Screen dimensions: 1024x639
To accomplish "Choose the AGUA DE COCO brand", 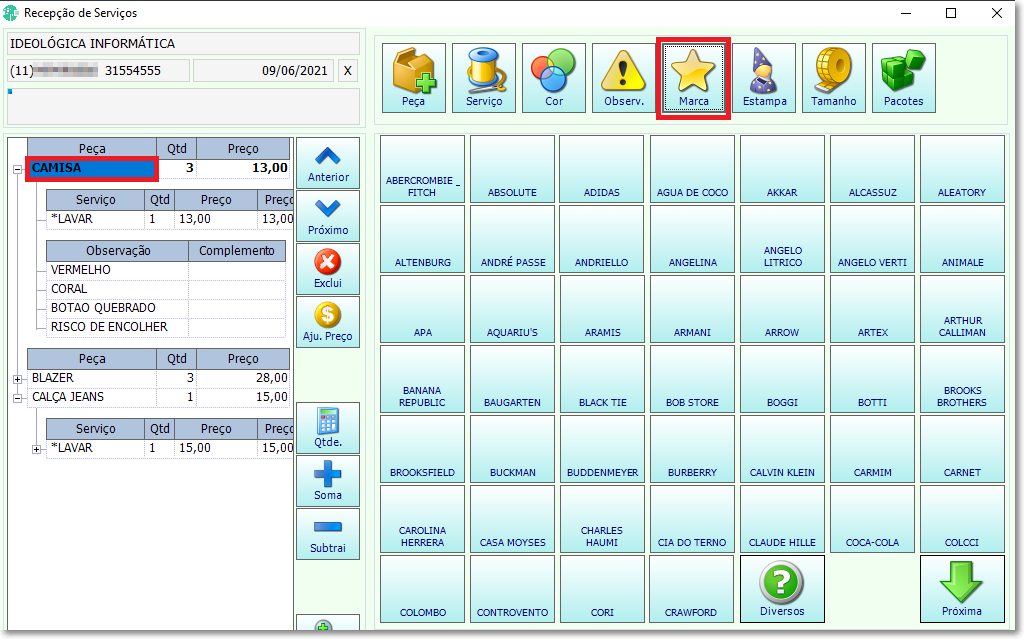I will (x=692, y=169).
